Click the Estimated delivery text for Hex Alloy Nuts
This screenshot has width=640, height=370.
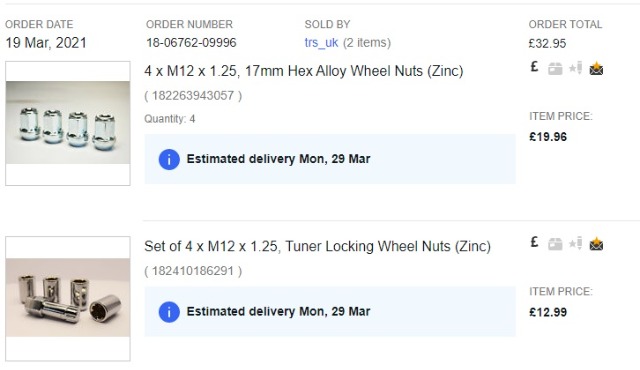point(278,159)
